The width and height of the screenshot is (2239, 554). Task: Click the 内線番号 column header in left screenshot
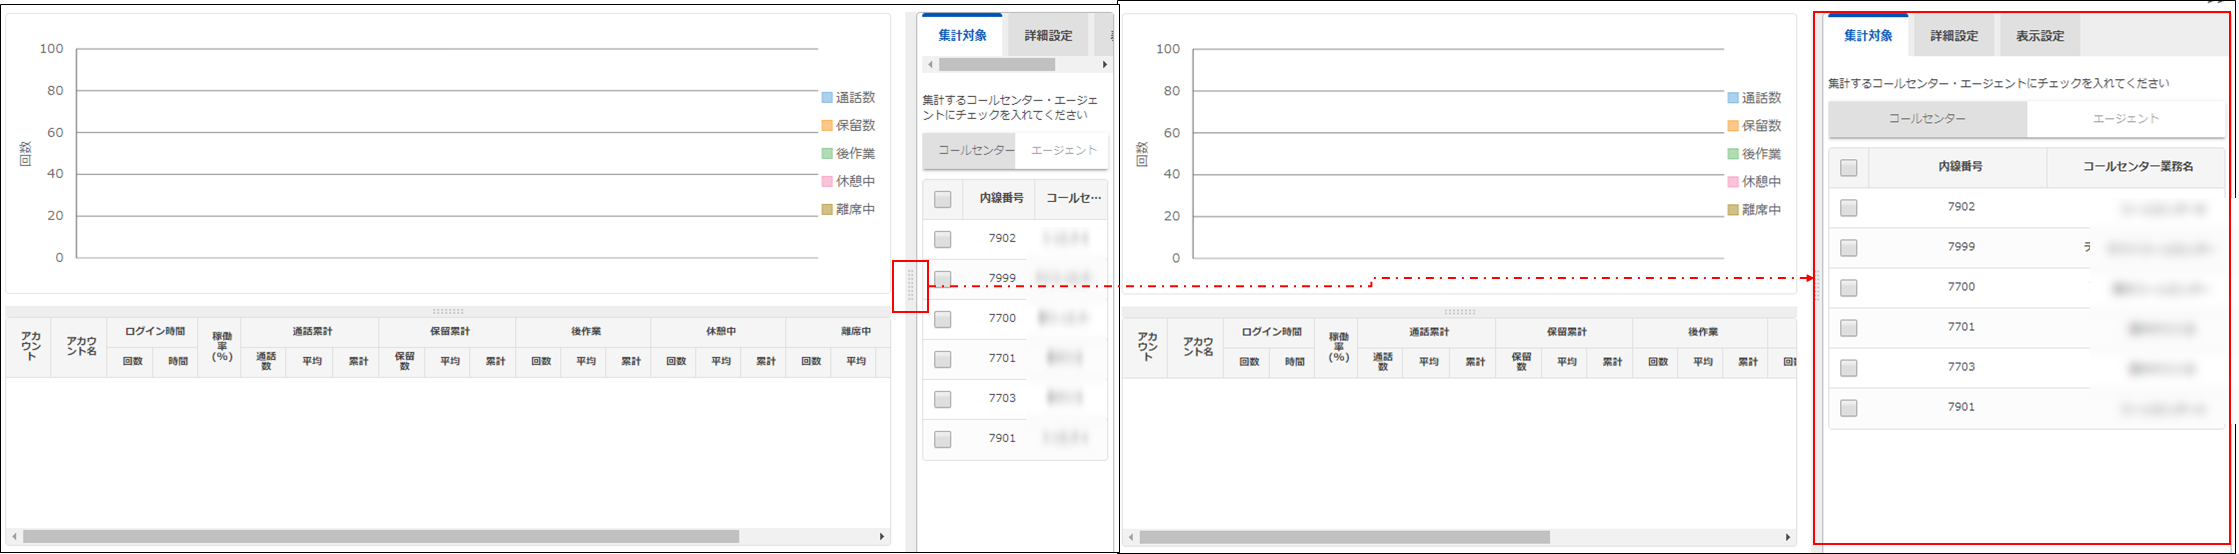[1001, 199]
